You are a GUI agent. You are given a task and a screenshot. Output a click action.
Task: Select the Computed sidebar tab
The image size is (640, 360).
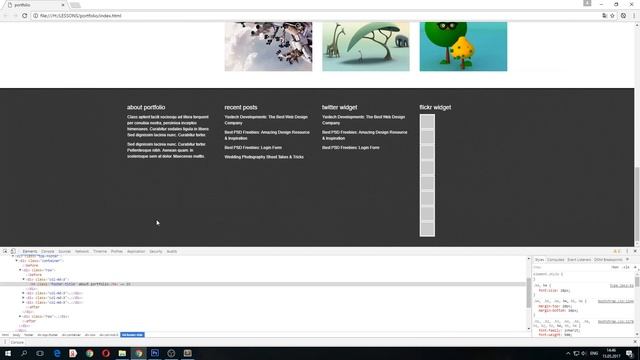(x=555, y=260)
